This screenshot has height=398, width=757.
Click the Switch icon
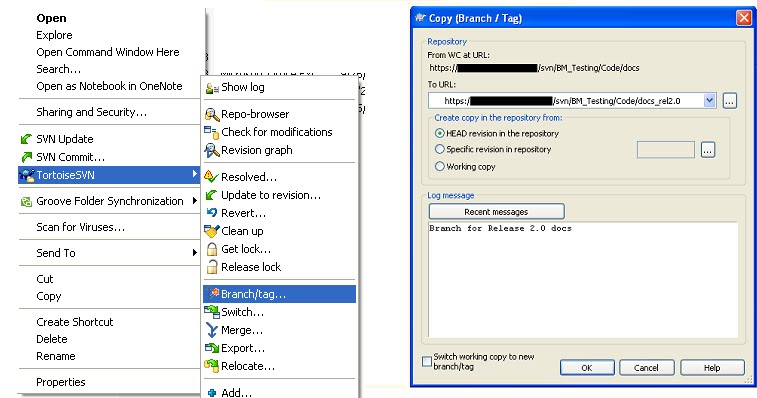pos(211,312)
